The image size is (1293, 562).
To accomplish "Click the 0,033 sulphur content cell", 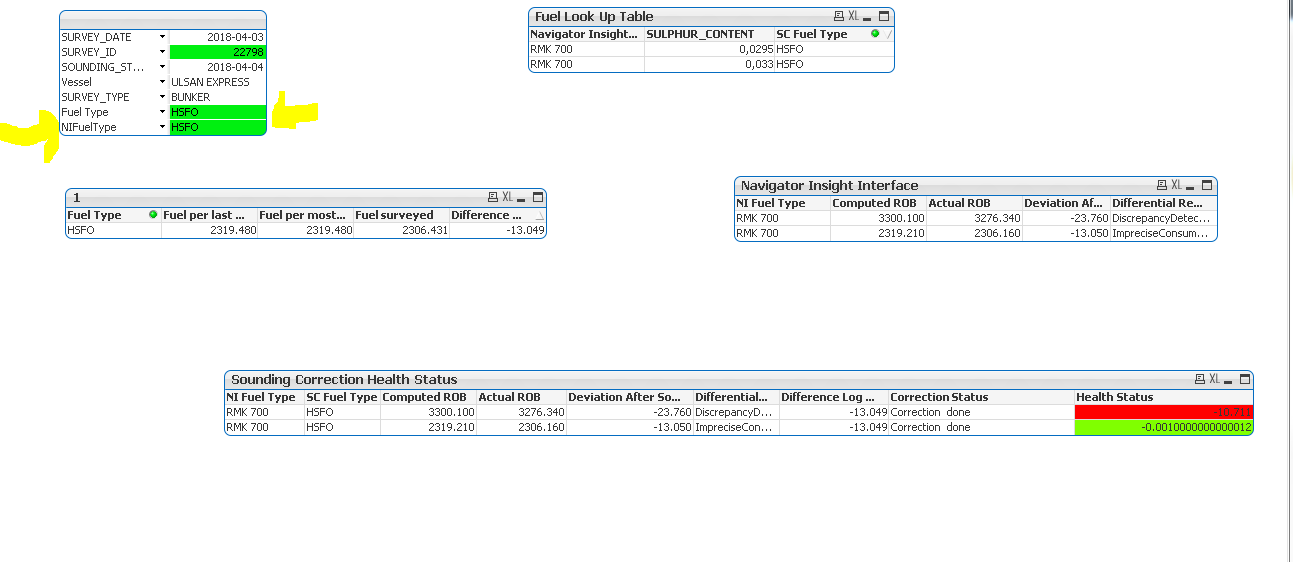I will click(x=709, y=64).
